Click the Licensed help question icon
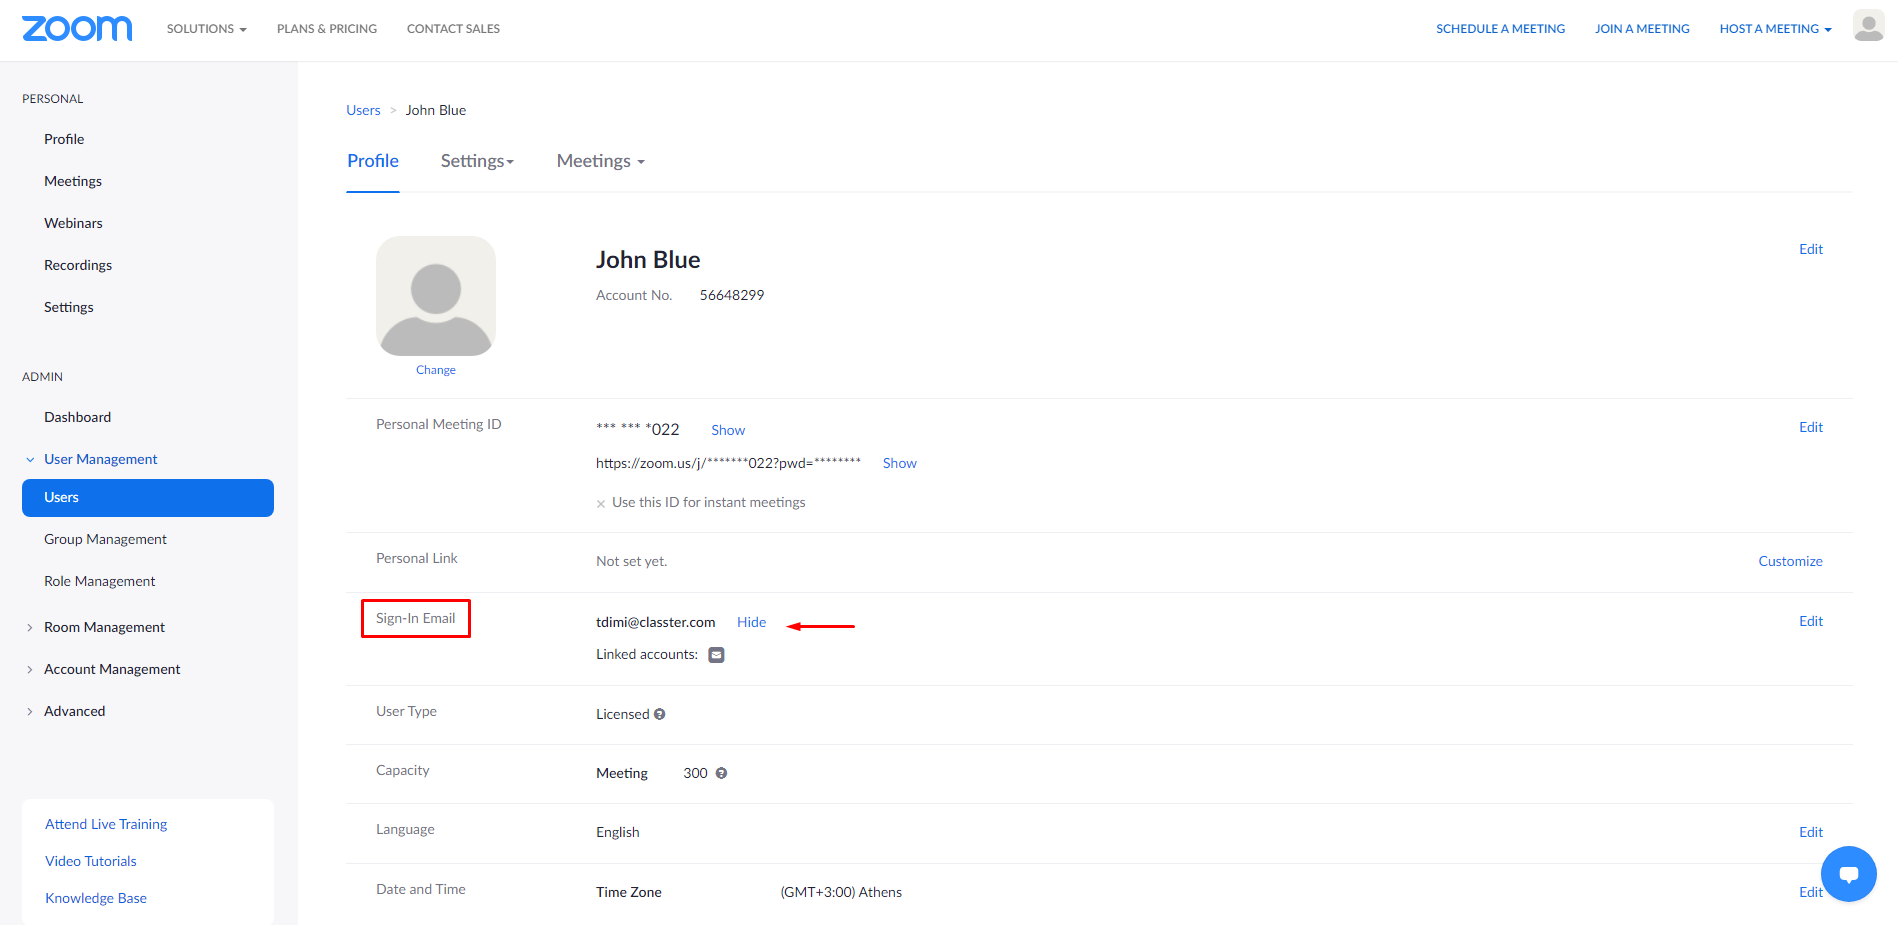 (x=660, y=714)
